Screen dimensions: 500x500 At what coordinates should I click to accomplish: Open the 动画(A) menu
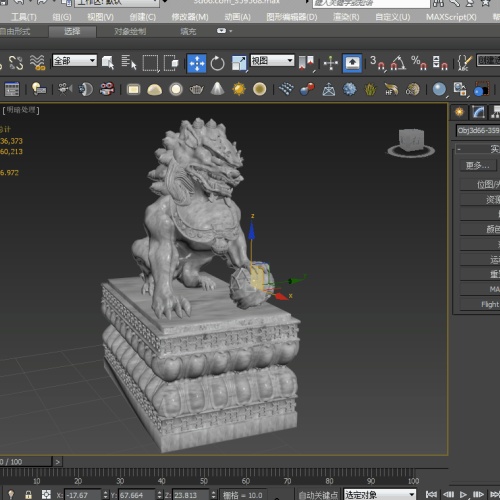click(238, 17)
